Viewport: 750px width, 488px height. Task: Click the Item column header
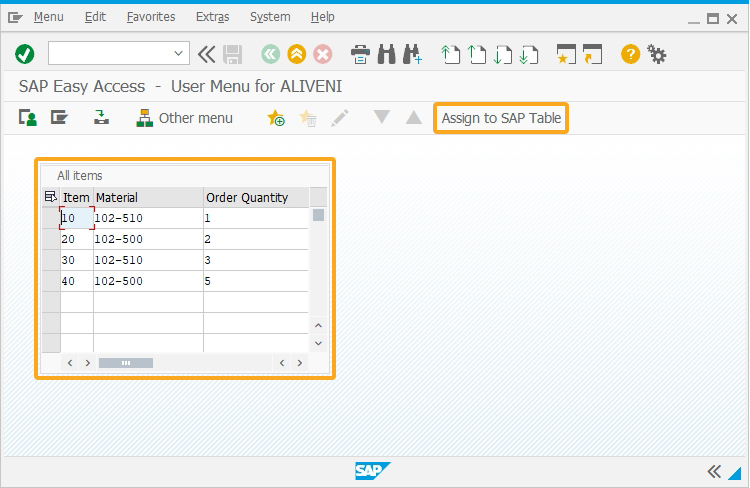(77, 197)
